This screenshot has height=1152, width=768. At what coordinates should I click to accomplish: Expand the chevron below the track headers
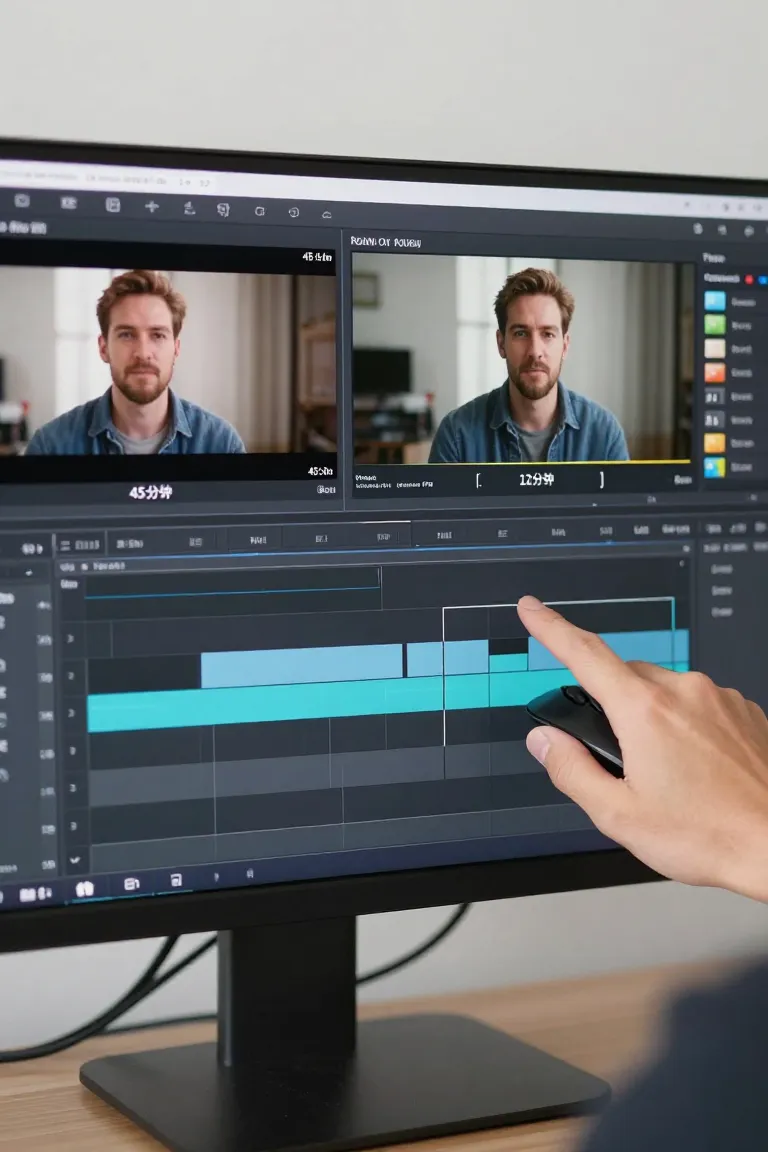pyautogui.click(x=74, y=859)
